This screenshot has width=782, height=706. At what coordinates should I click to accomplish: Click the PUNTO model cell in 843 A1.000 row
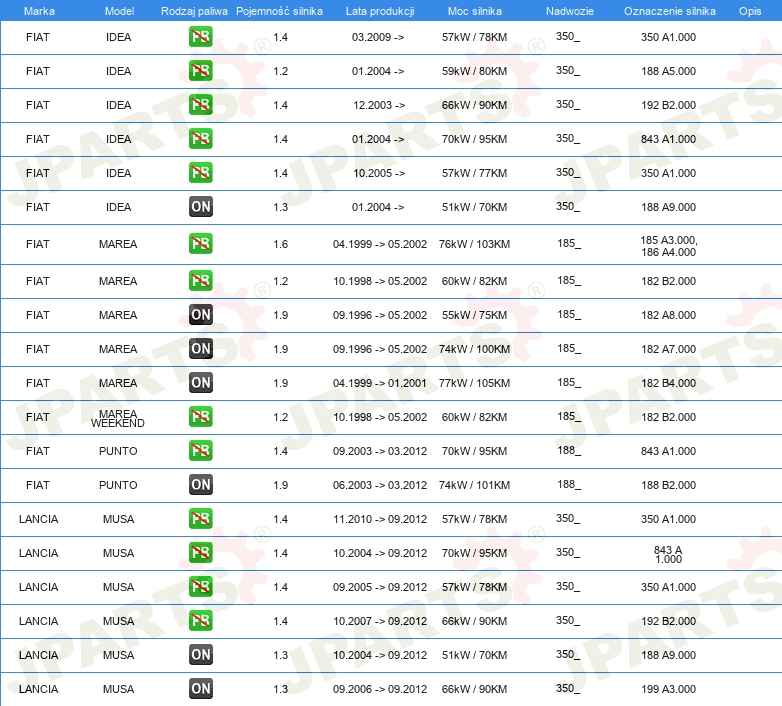click(x=118, y=451)
